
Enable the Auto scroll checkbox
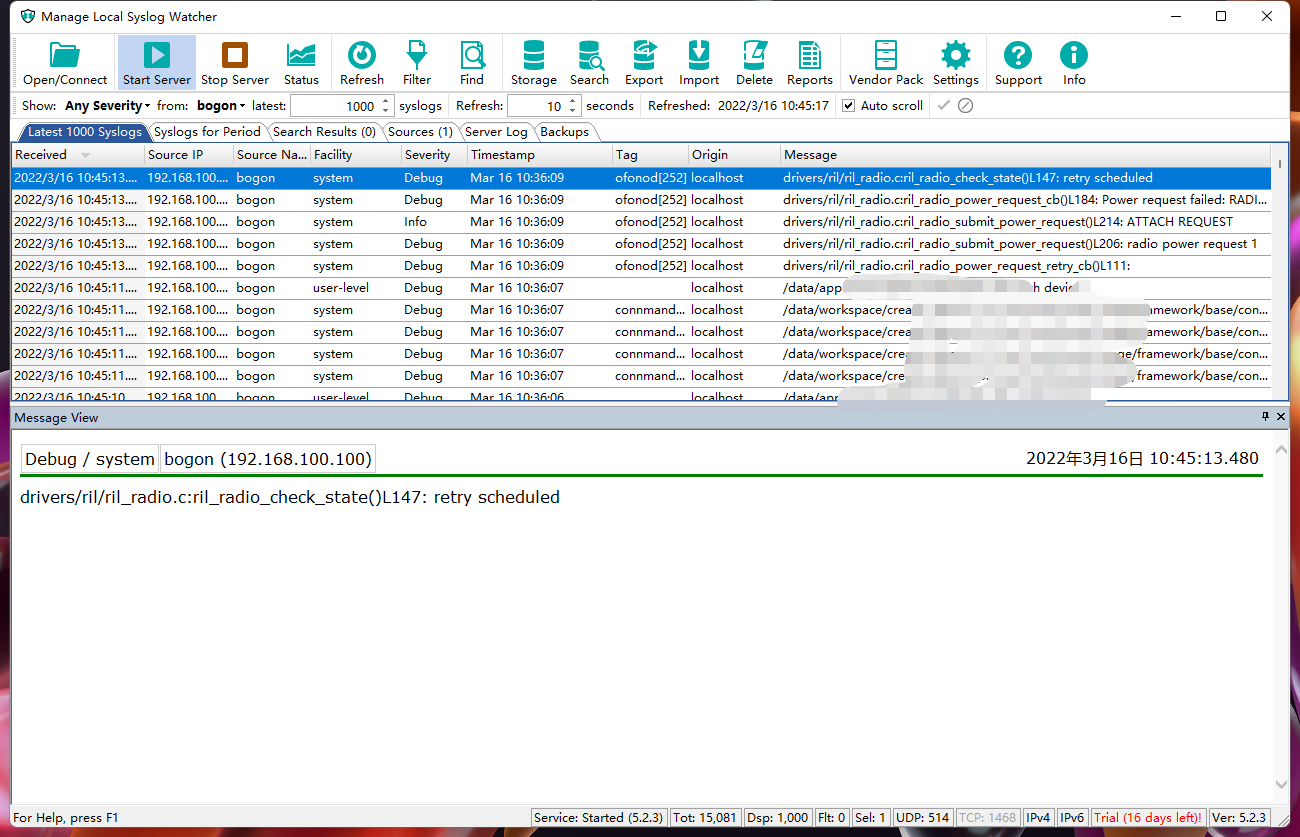coord(848,105)
